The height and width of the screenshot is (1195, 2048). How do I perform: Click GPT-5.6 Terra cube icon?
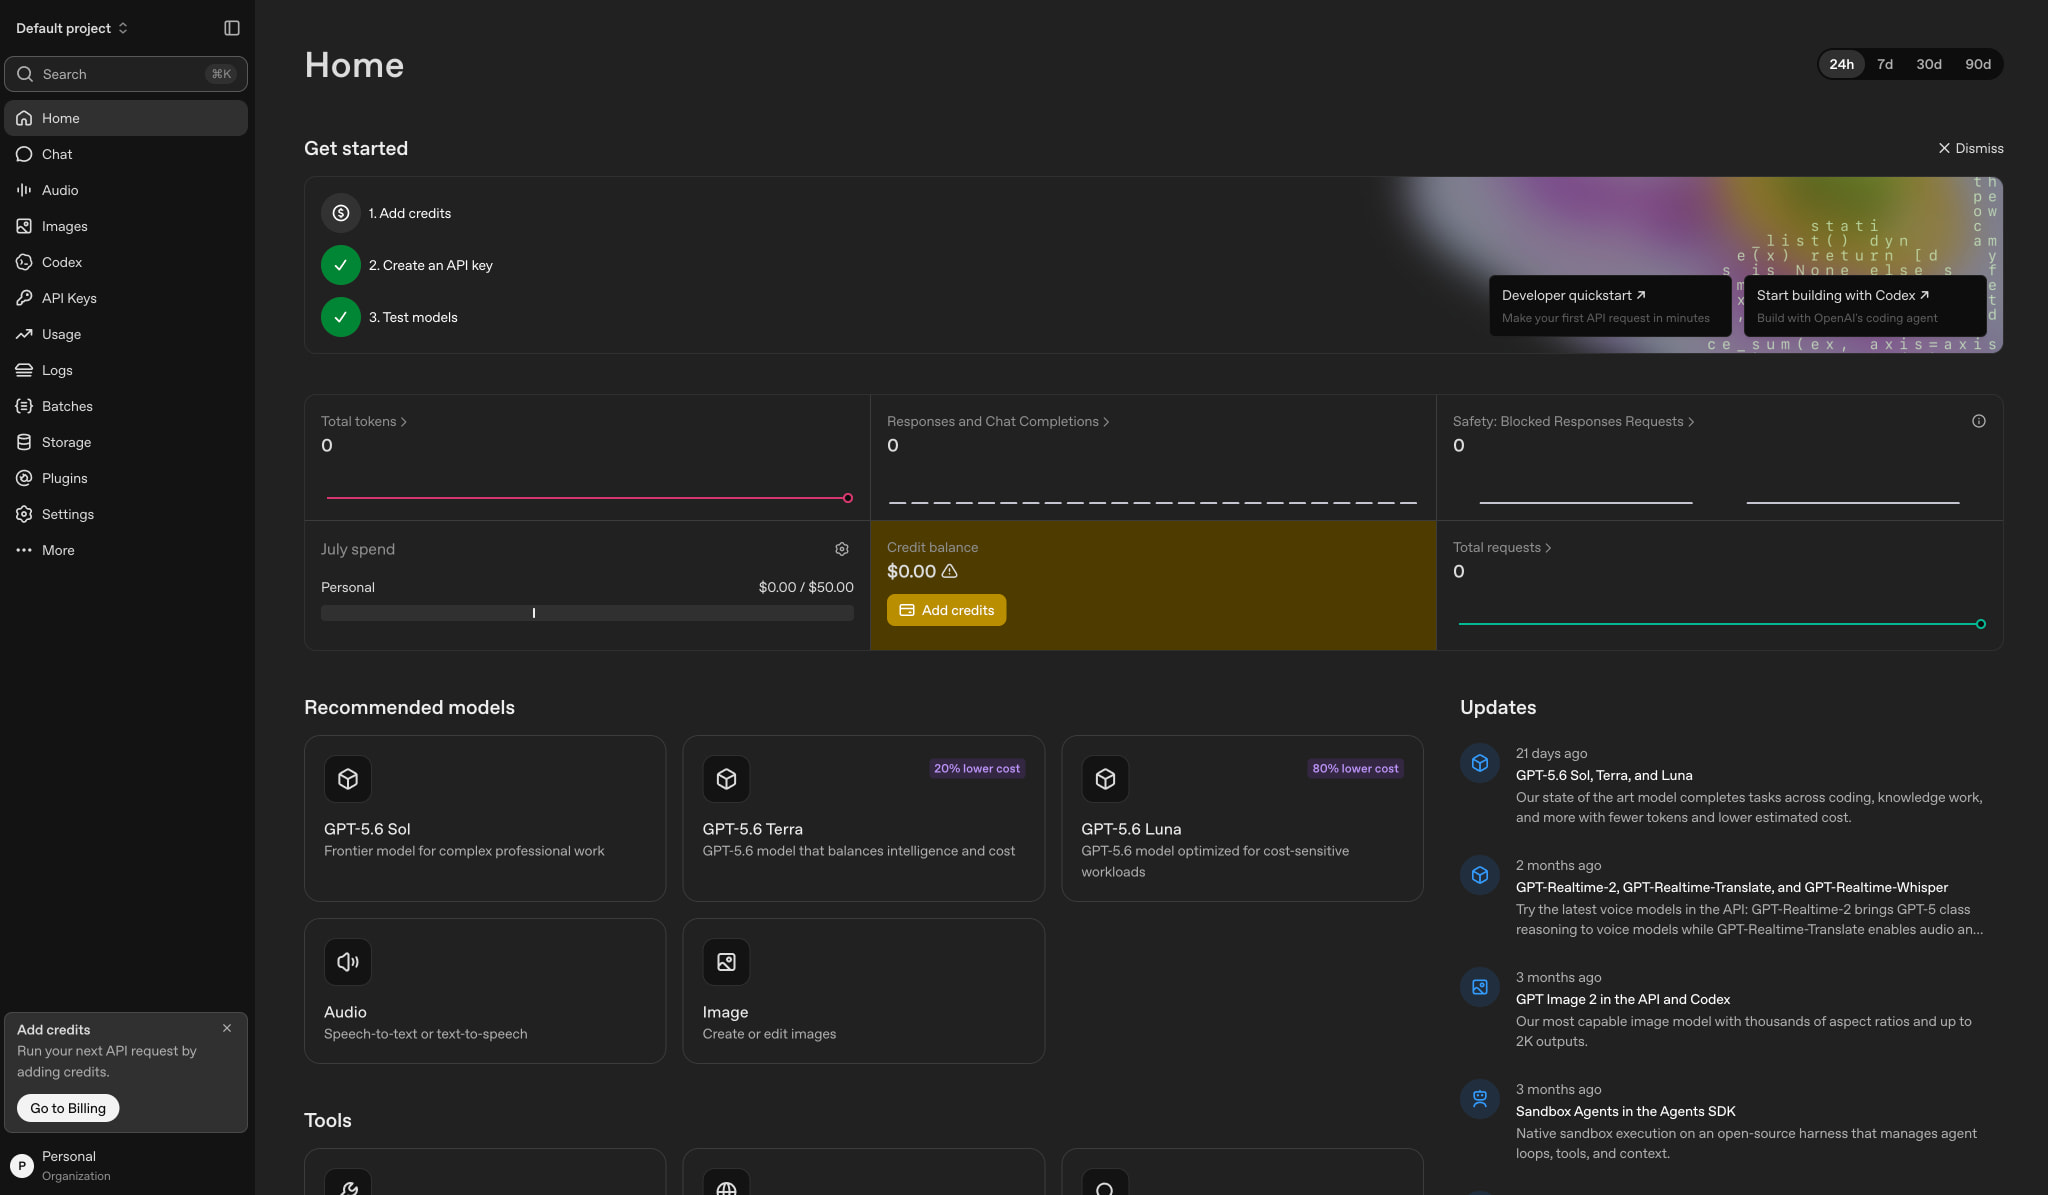coord(726,779)
